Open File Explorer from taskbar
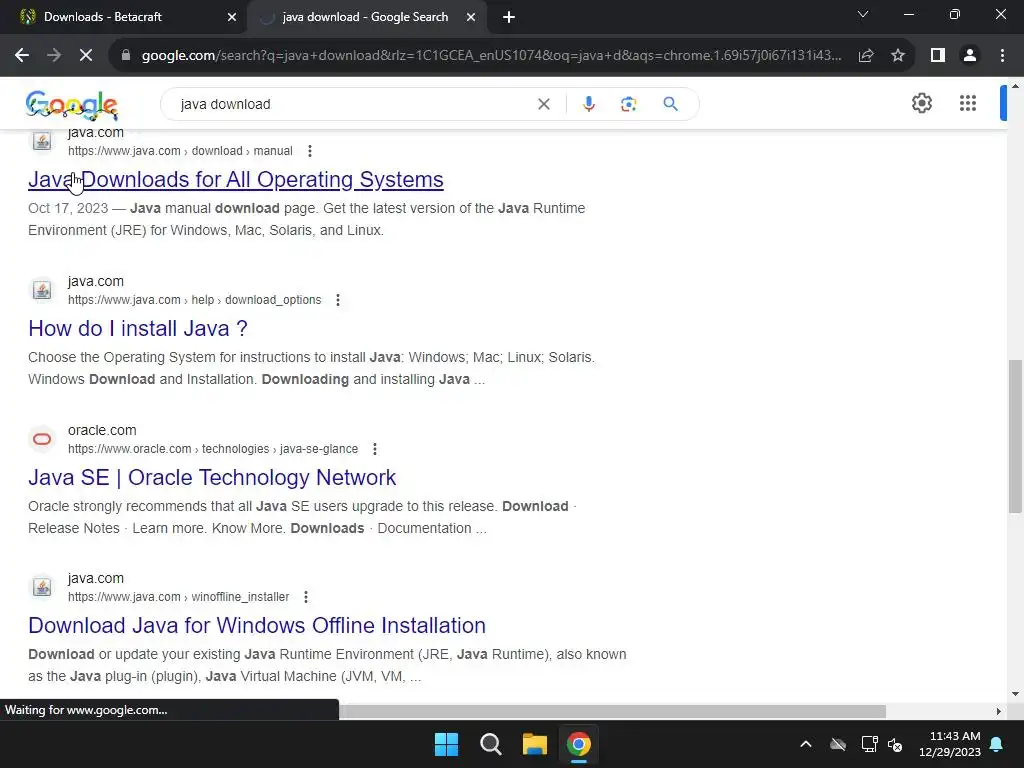The height and width of the screenshot is (768, 1024). [534, 744]
